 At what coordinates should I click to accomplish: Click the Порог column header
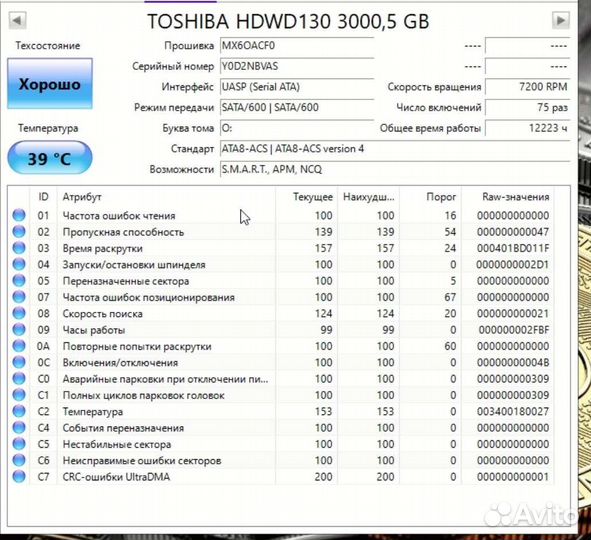[x=441, y=197]
